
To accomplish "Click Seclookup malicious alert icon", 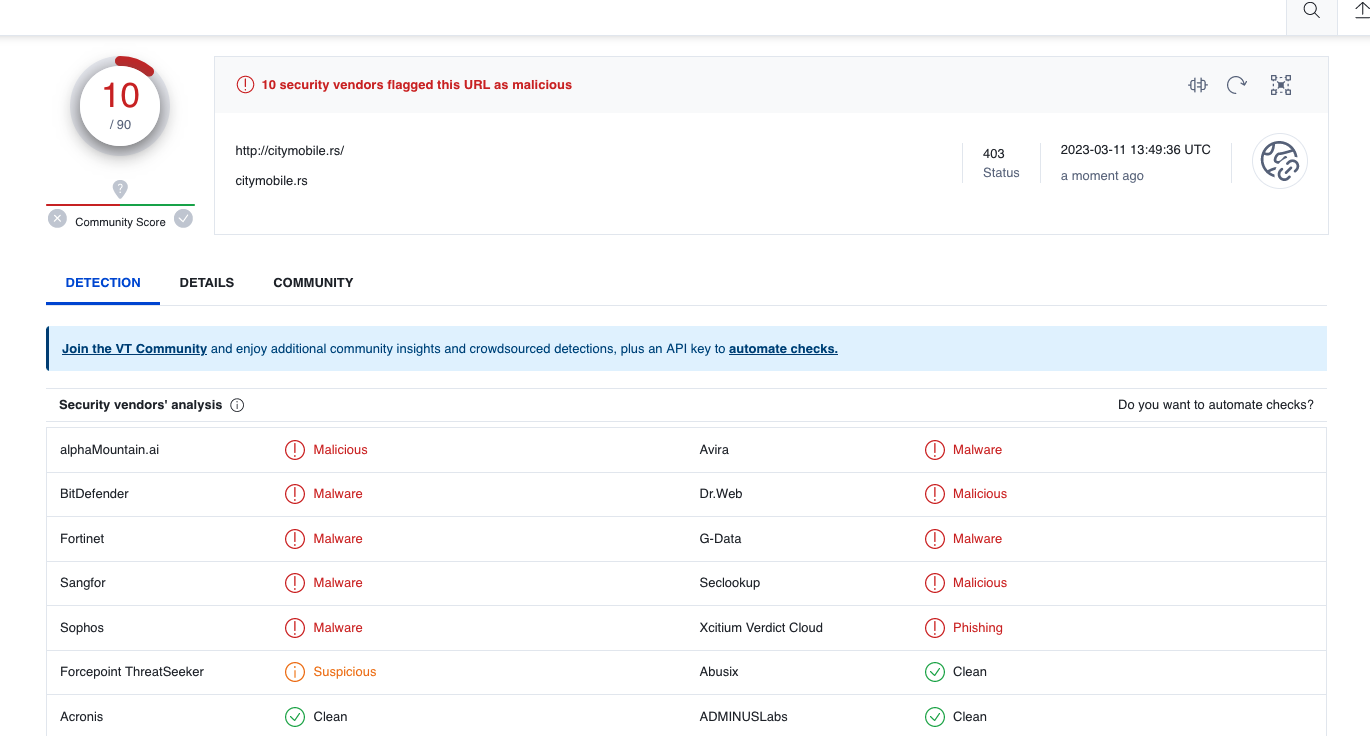I will (x=935, y=583).
